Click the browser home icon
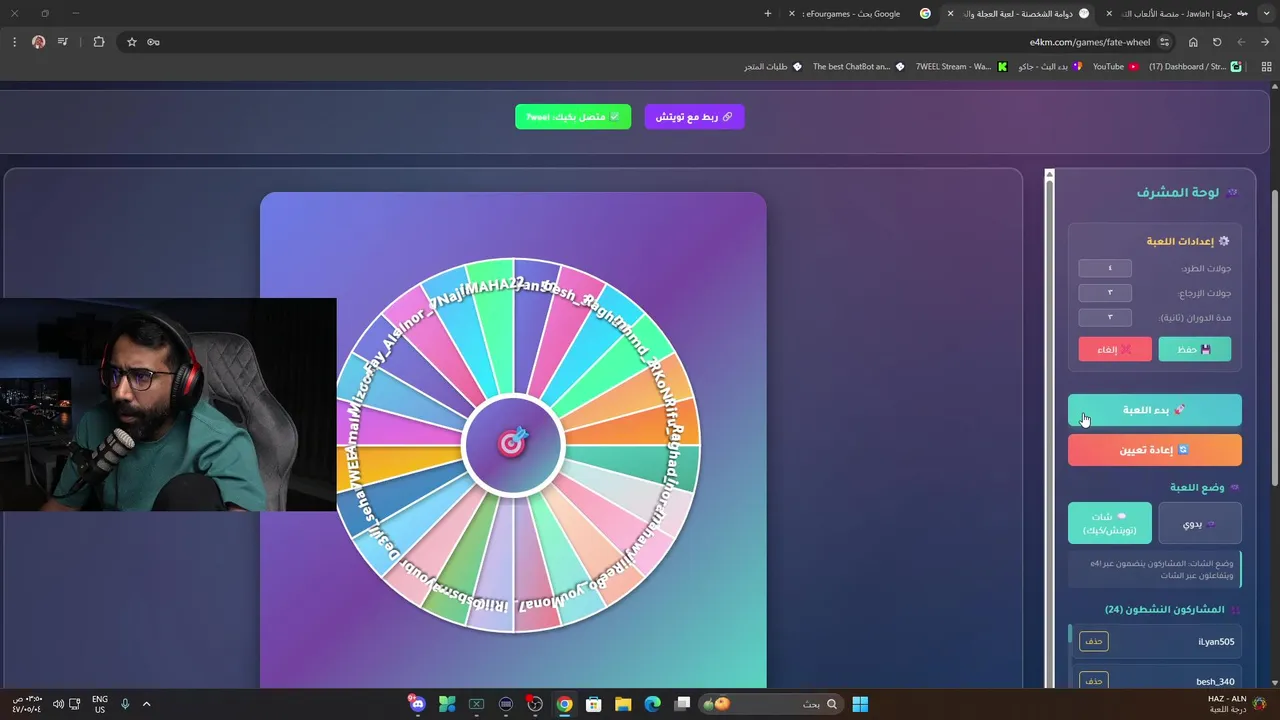The image size is (1280, 720). 1193,42
